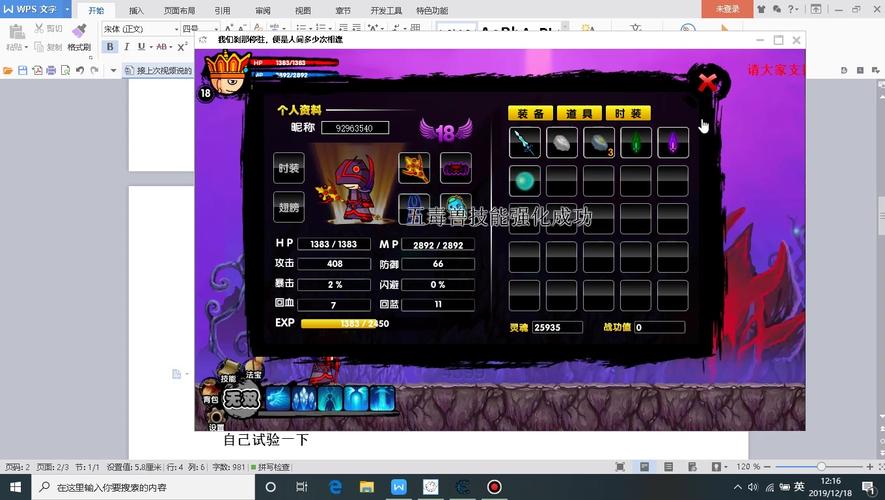Click the cut 剪切 button
Viewport: 885px width, 500px height.
coord(48,28)
